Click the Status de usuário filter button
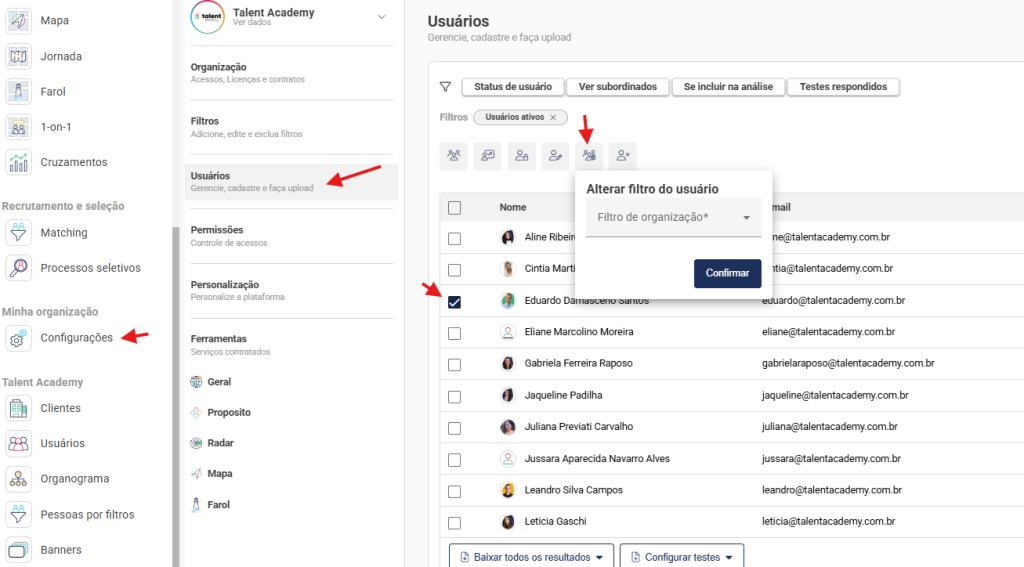The width and height of the screenshot is (1024, 567). [512, 87]
